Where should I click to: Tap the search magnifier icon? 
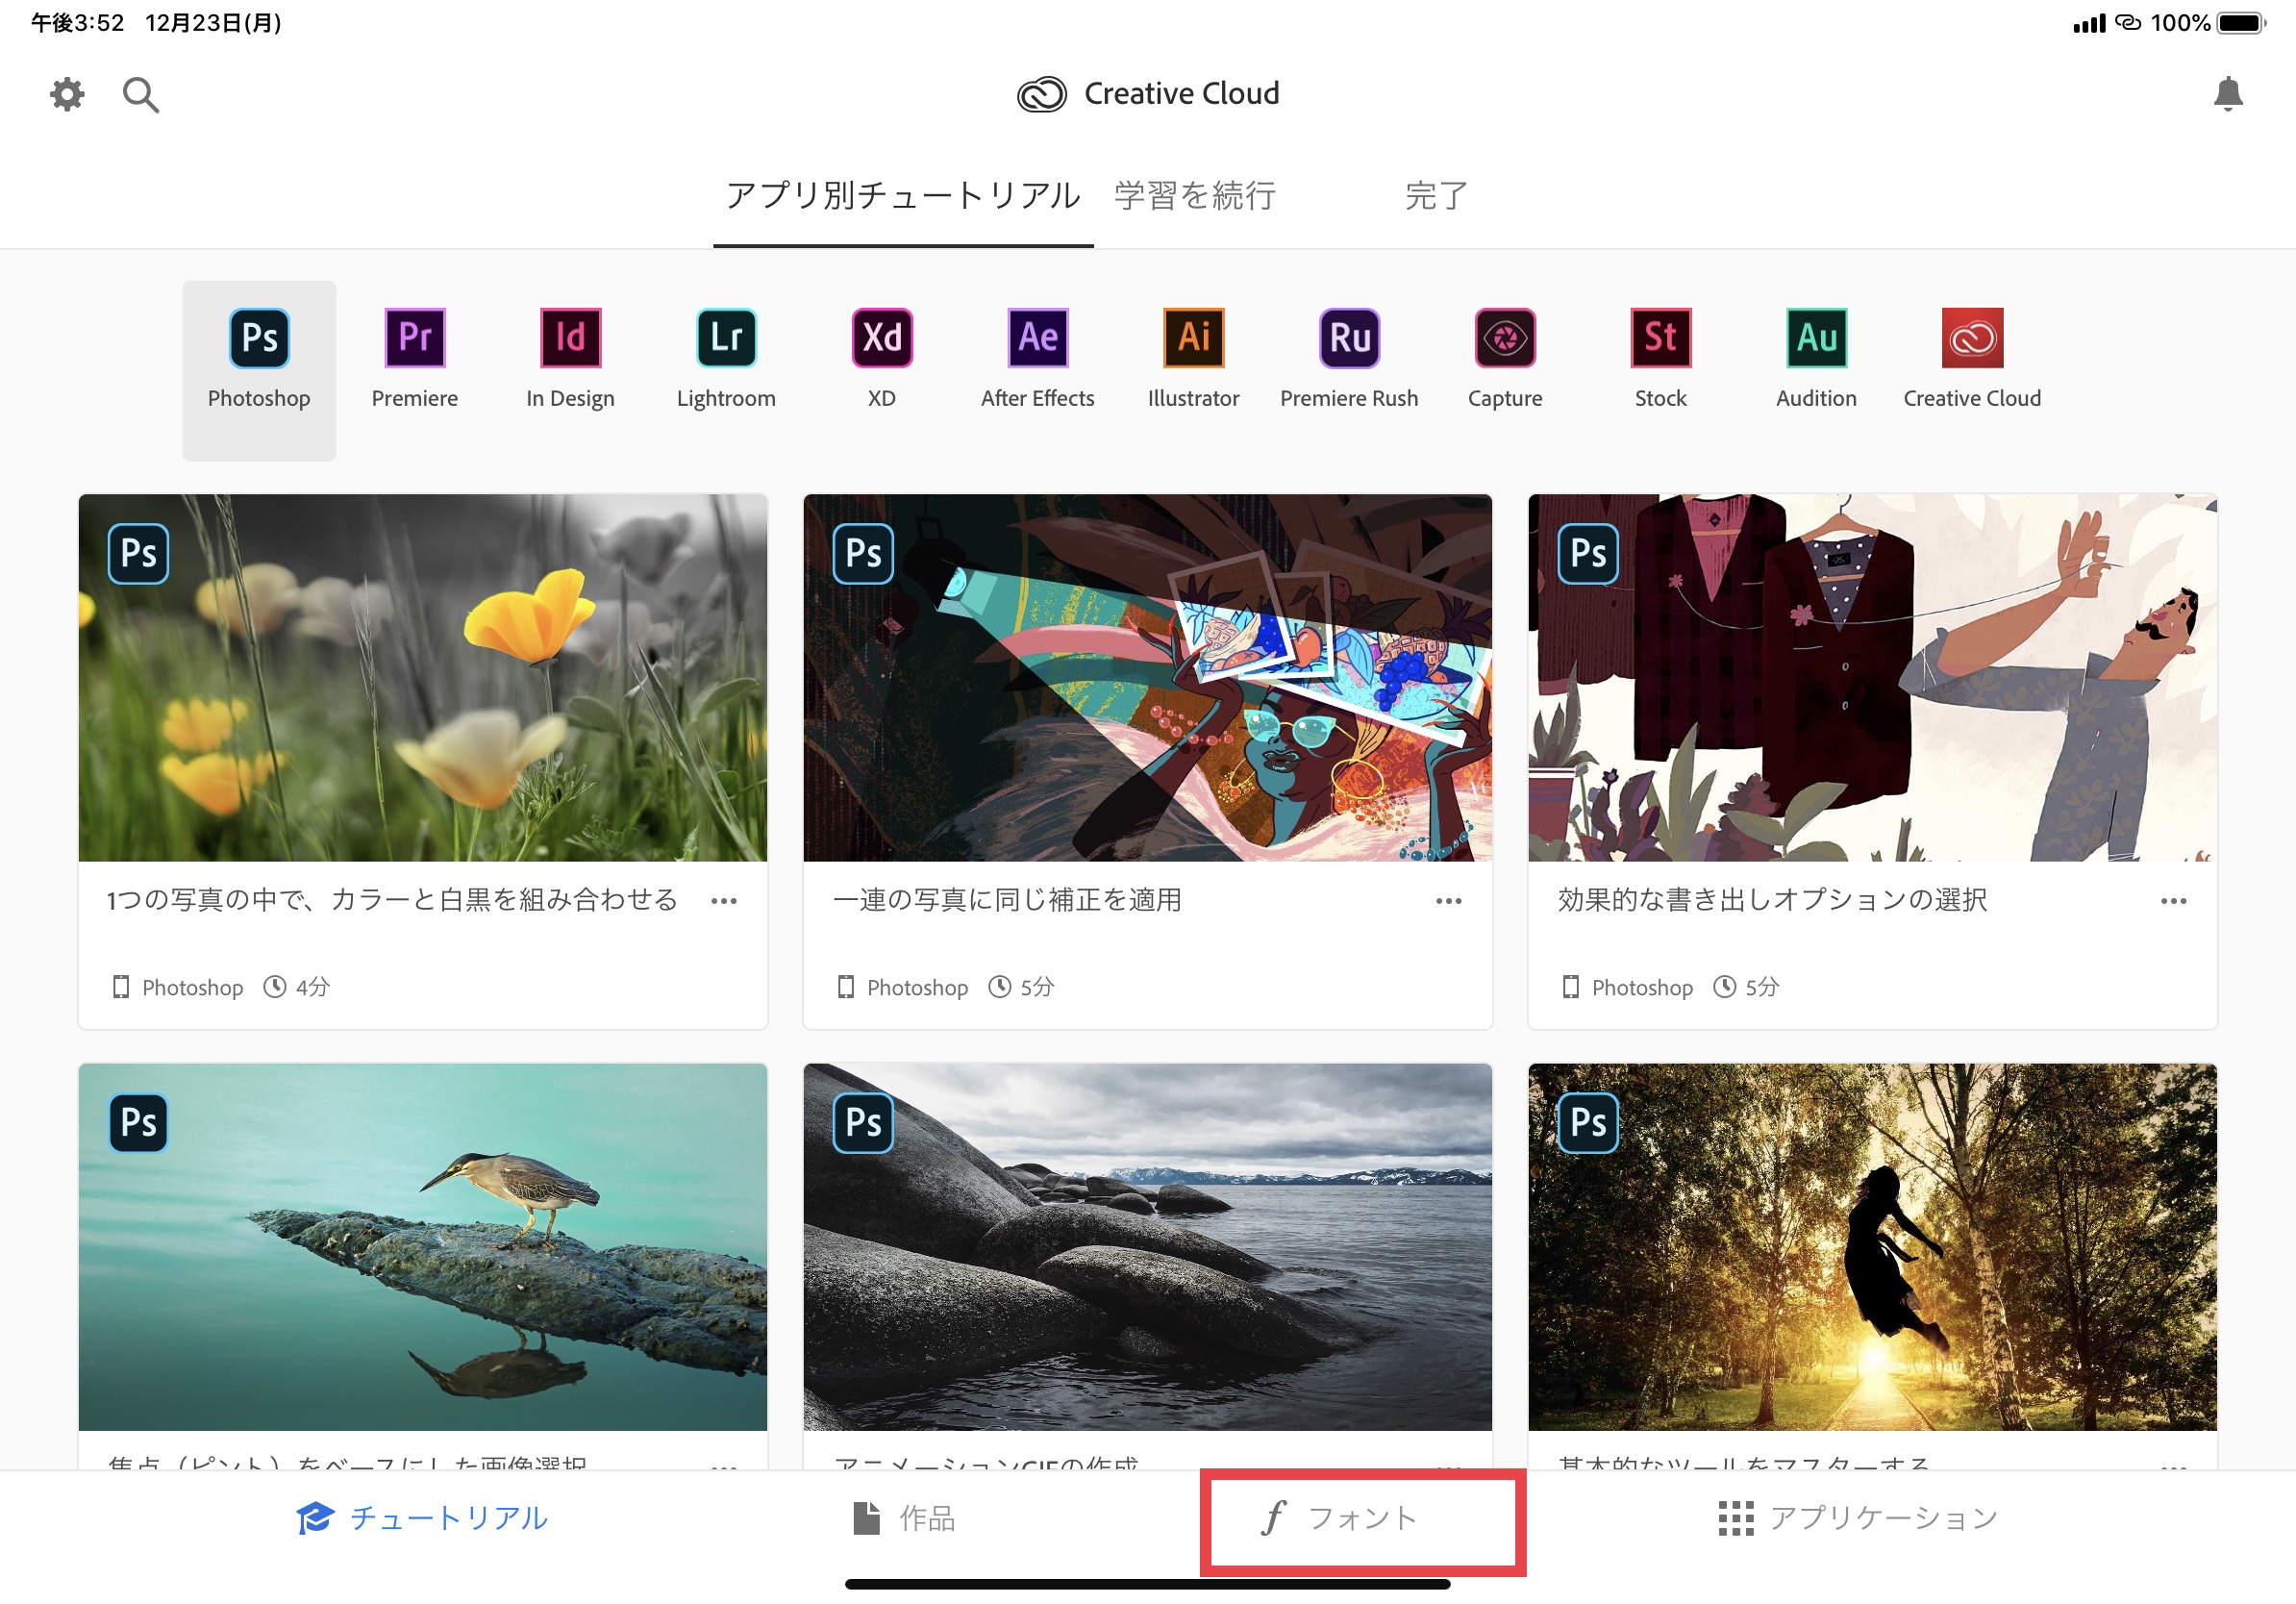(x=140, y=95)
